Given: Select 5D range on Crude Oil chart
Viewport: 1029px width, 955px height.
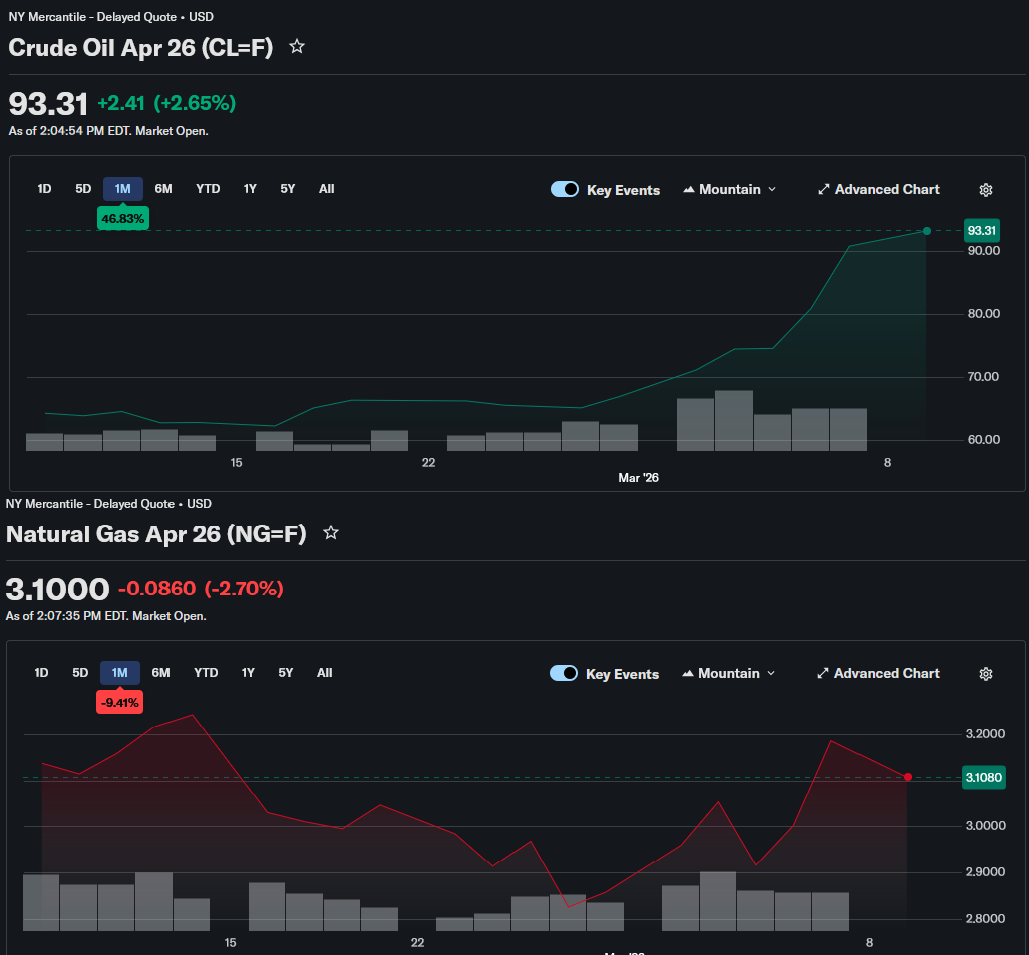Looking at the screenshot, I should pyautogui.click(x=83, y=189).
